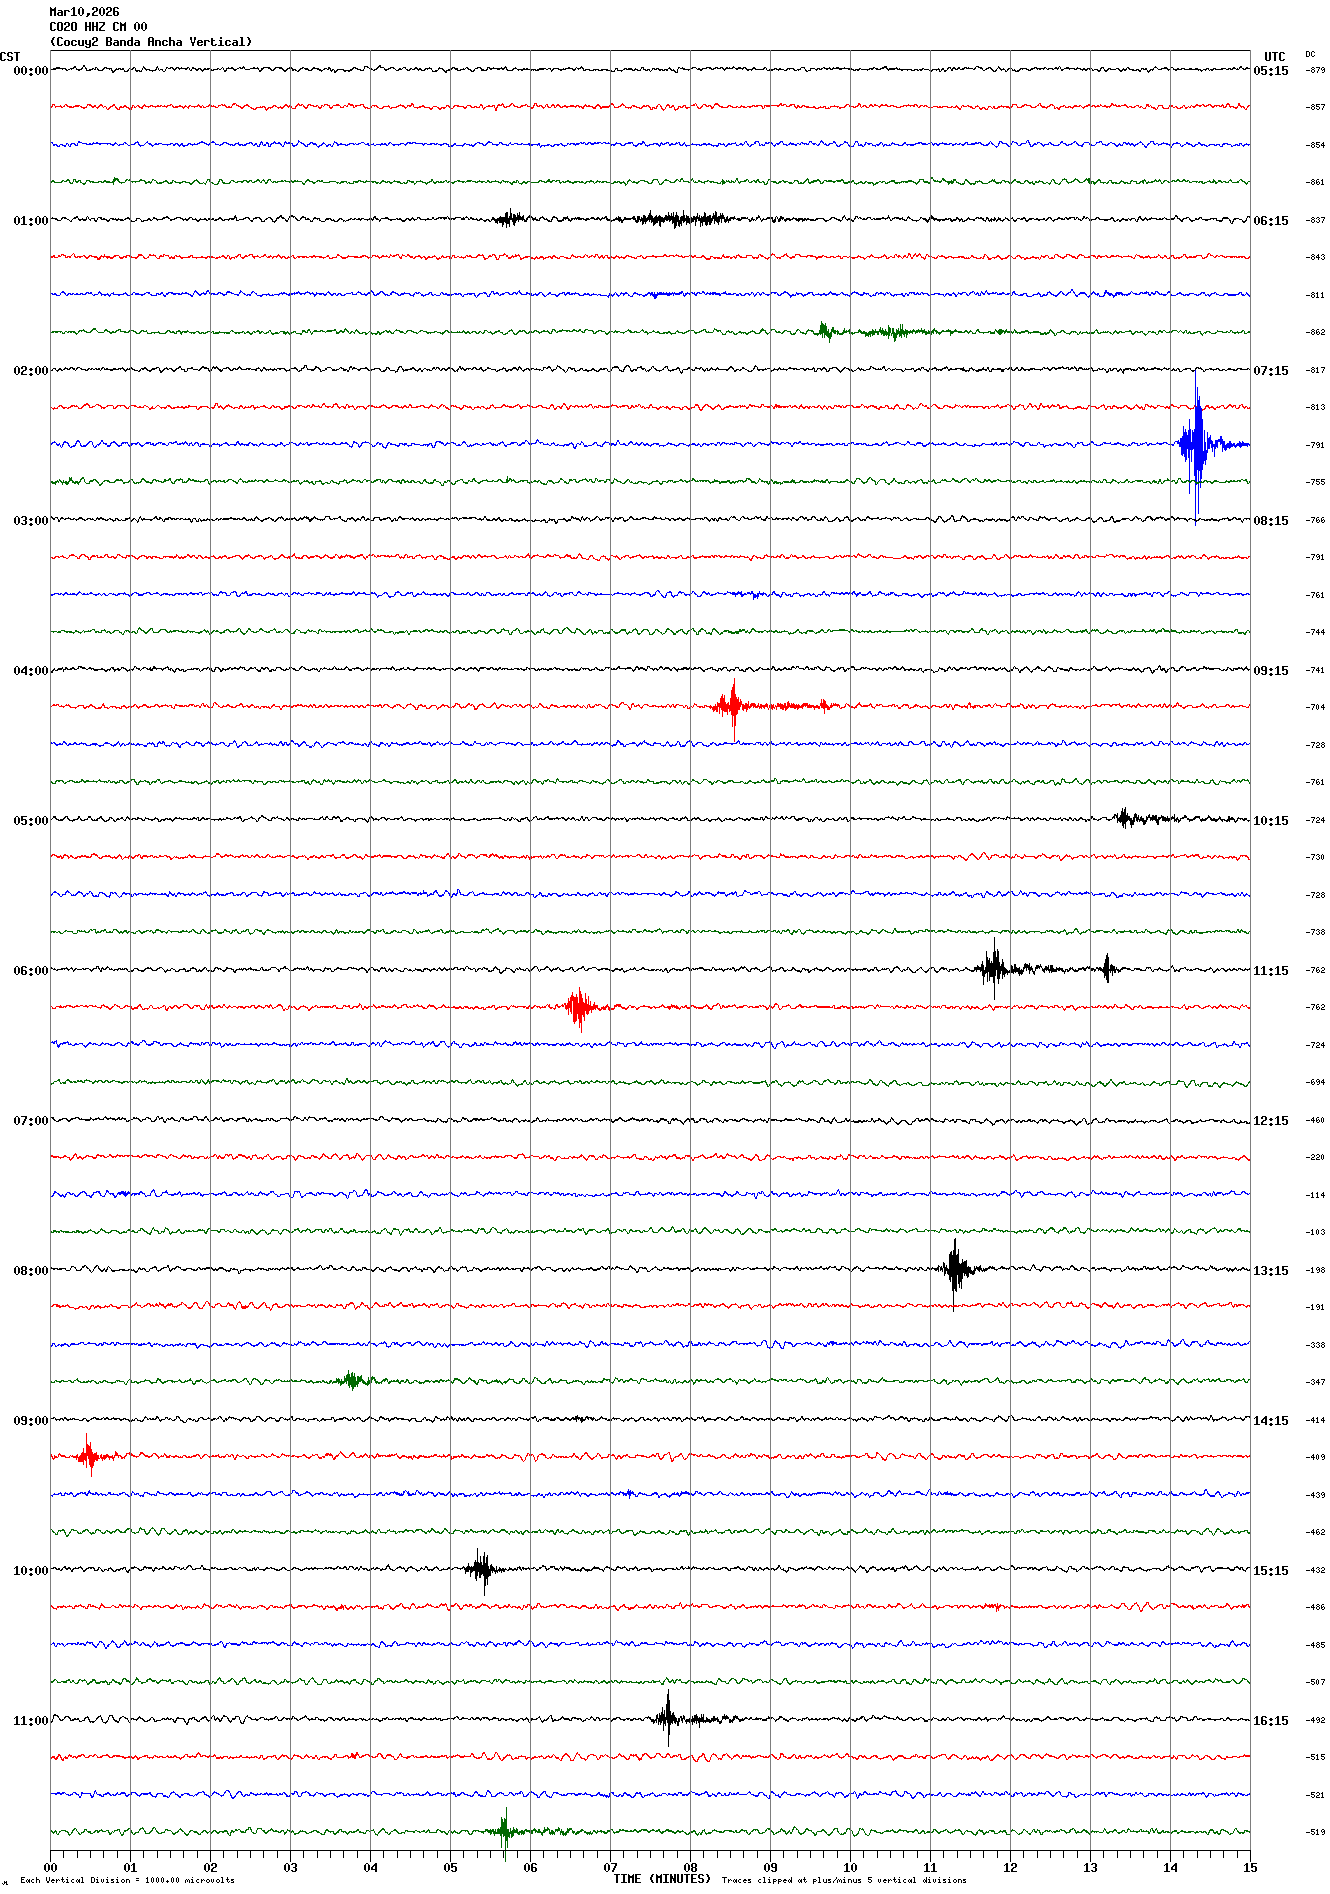This screenshot has height=1894, width=1330.
Task: Click the 16:15 UTC time label
Action: (1270, 1721)
